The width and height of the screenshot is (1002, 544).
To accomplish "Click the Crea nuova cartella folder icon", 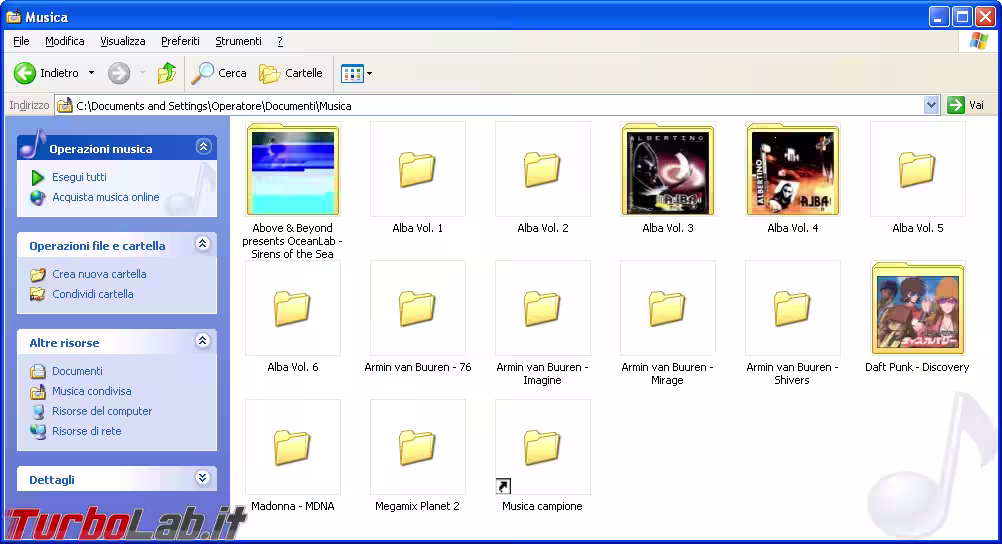I will tap(38, 274).
